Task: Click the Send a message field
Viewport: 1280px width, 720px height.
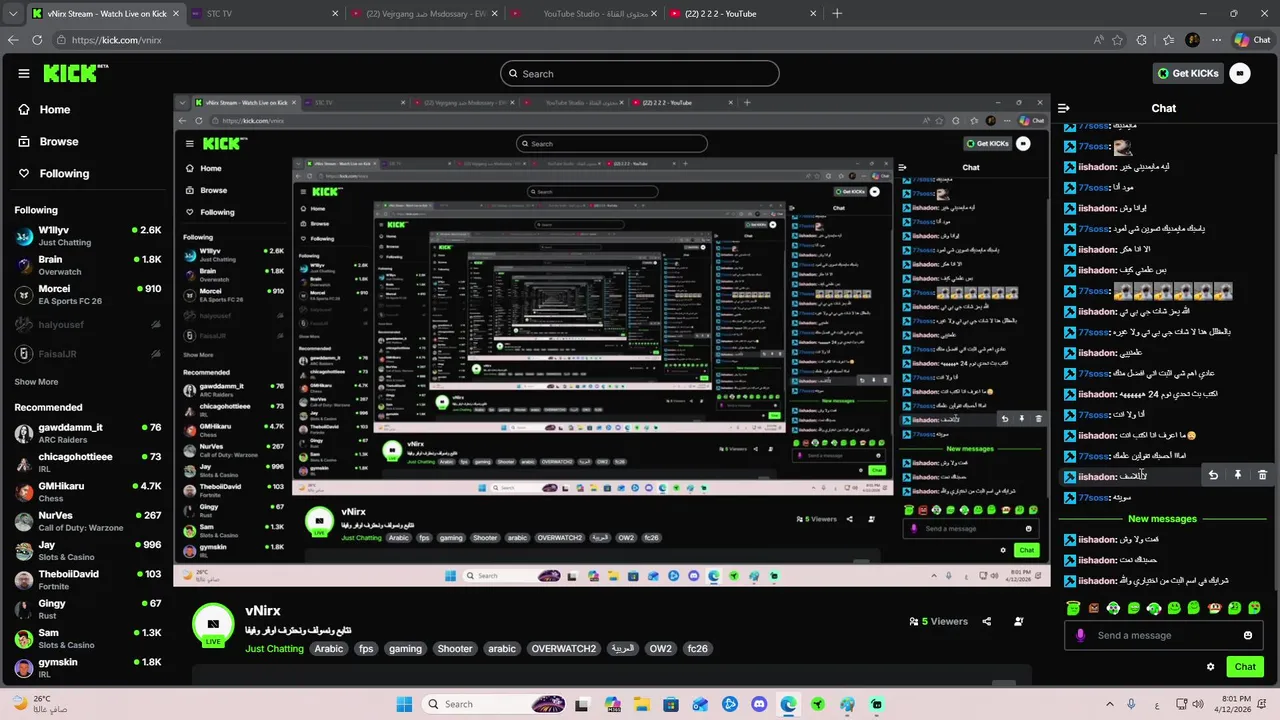Action: 1165,635
